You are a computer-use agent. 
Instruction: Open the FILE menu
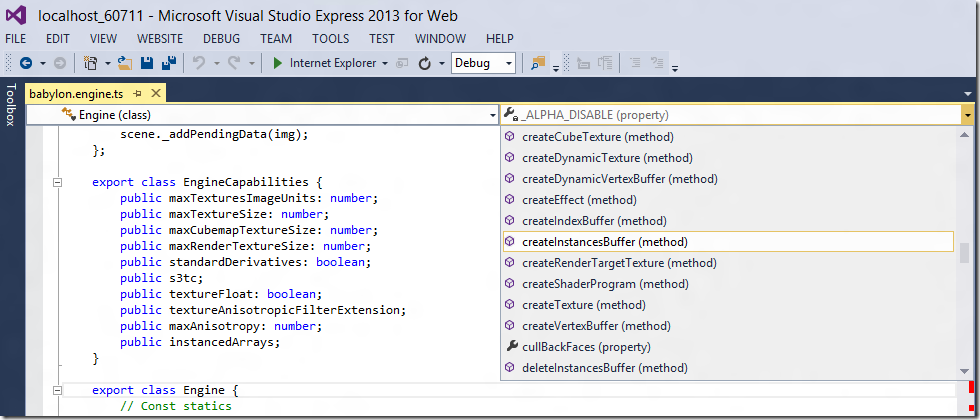tap(16, 39)
